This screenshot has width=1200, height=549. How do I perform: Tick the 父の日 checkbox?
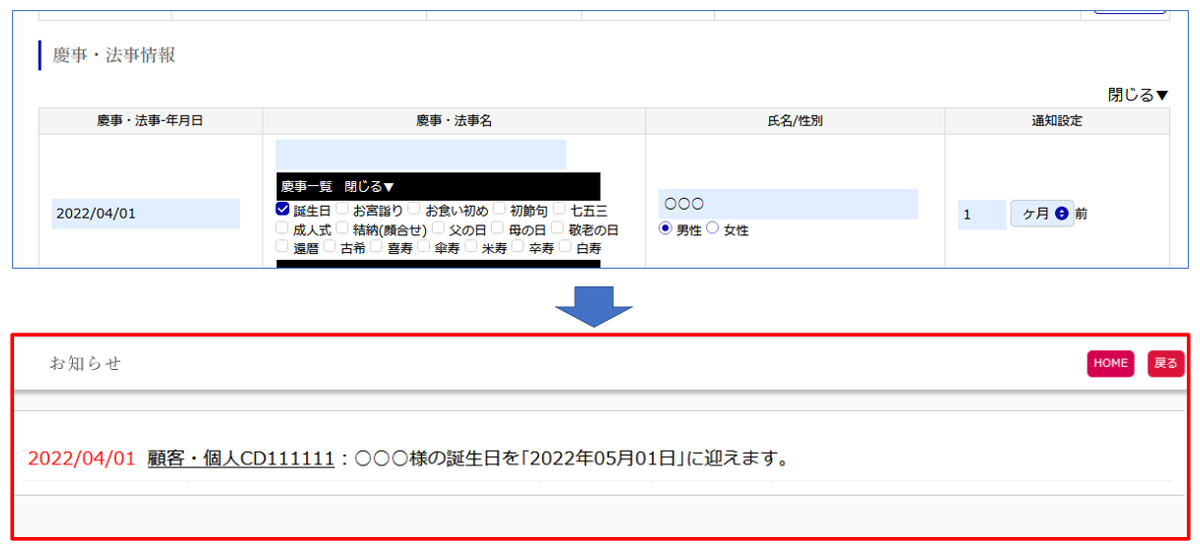pos(438,229)
